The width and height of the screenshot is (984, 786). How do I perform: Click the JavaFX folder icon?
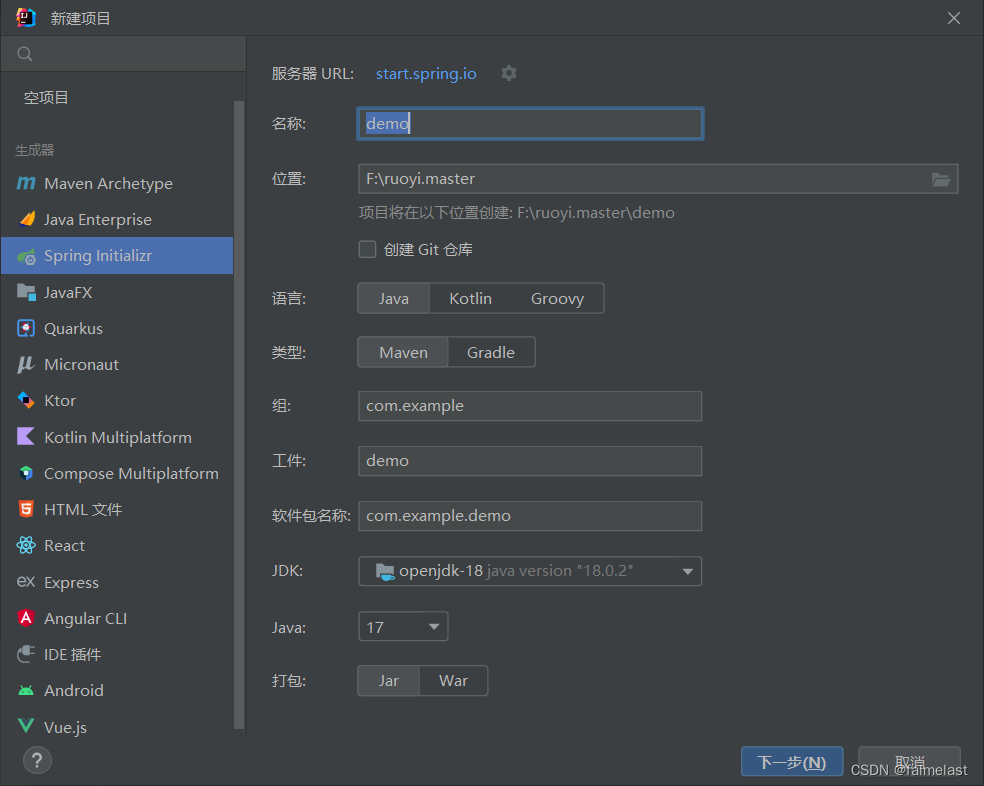click(26, 292)
